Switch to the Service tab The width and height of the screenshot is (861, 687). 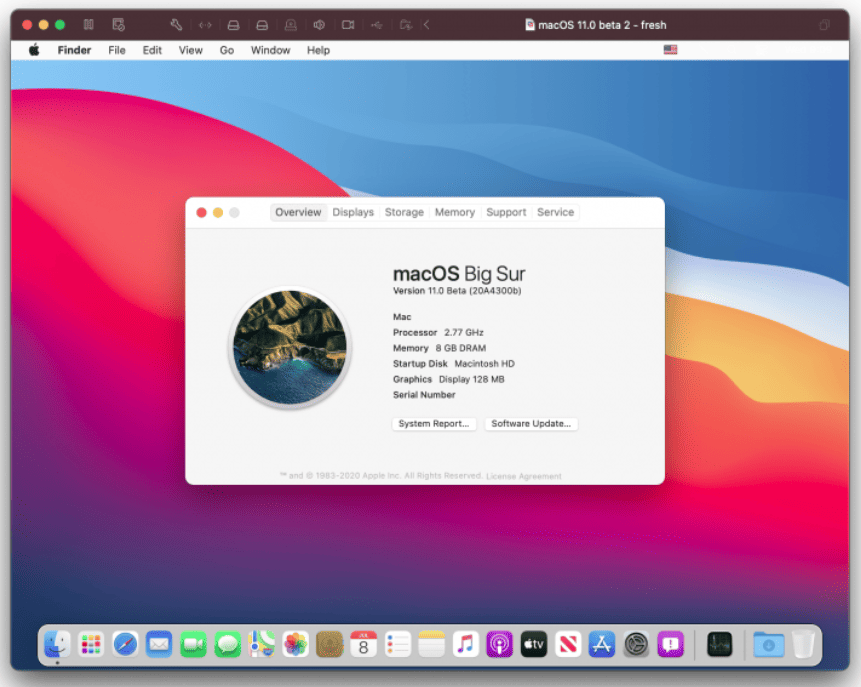pos(555,212)
